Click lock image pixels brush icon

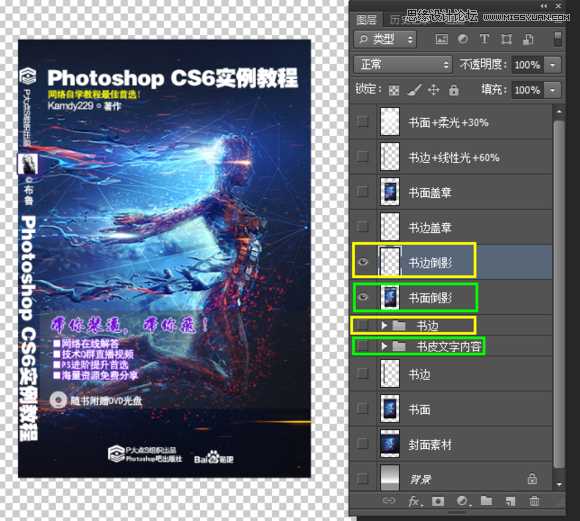(415, 90)
